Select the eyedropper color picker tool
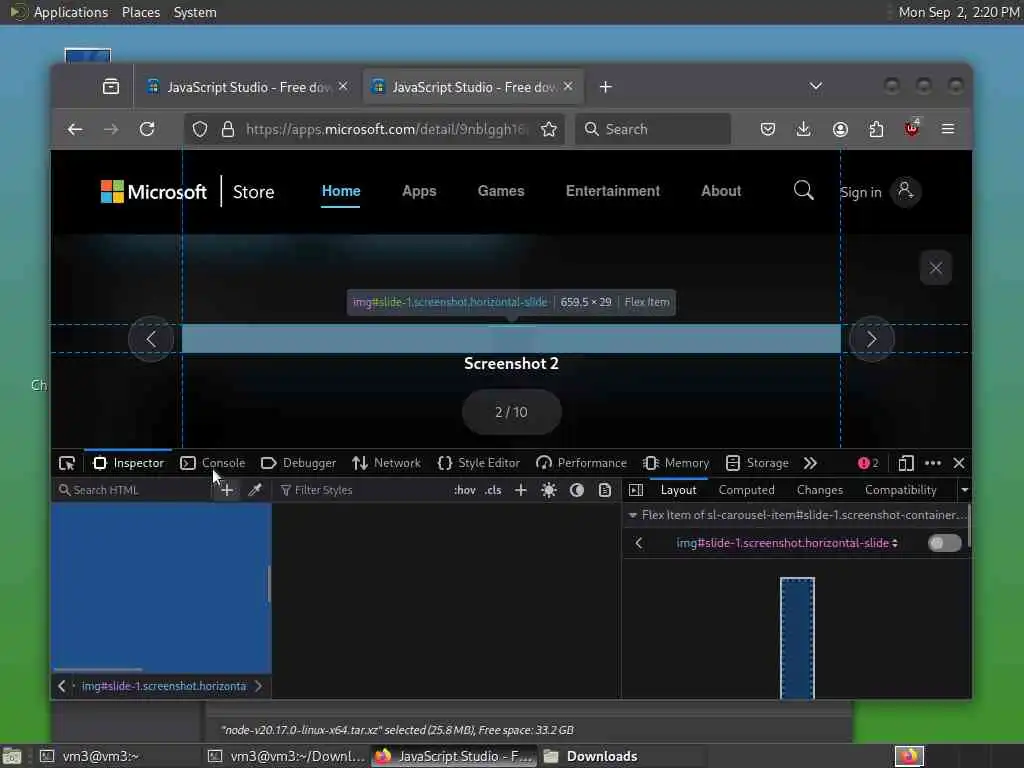Viewport: 1024px width, 768px height. [255, 490]
